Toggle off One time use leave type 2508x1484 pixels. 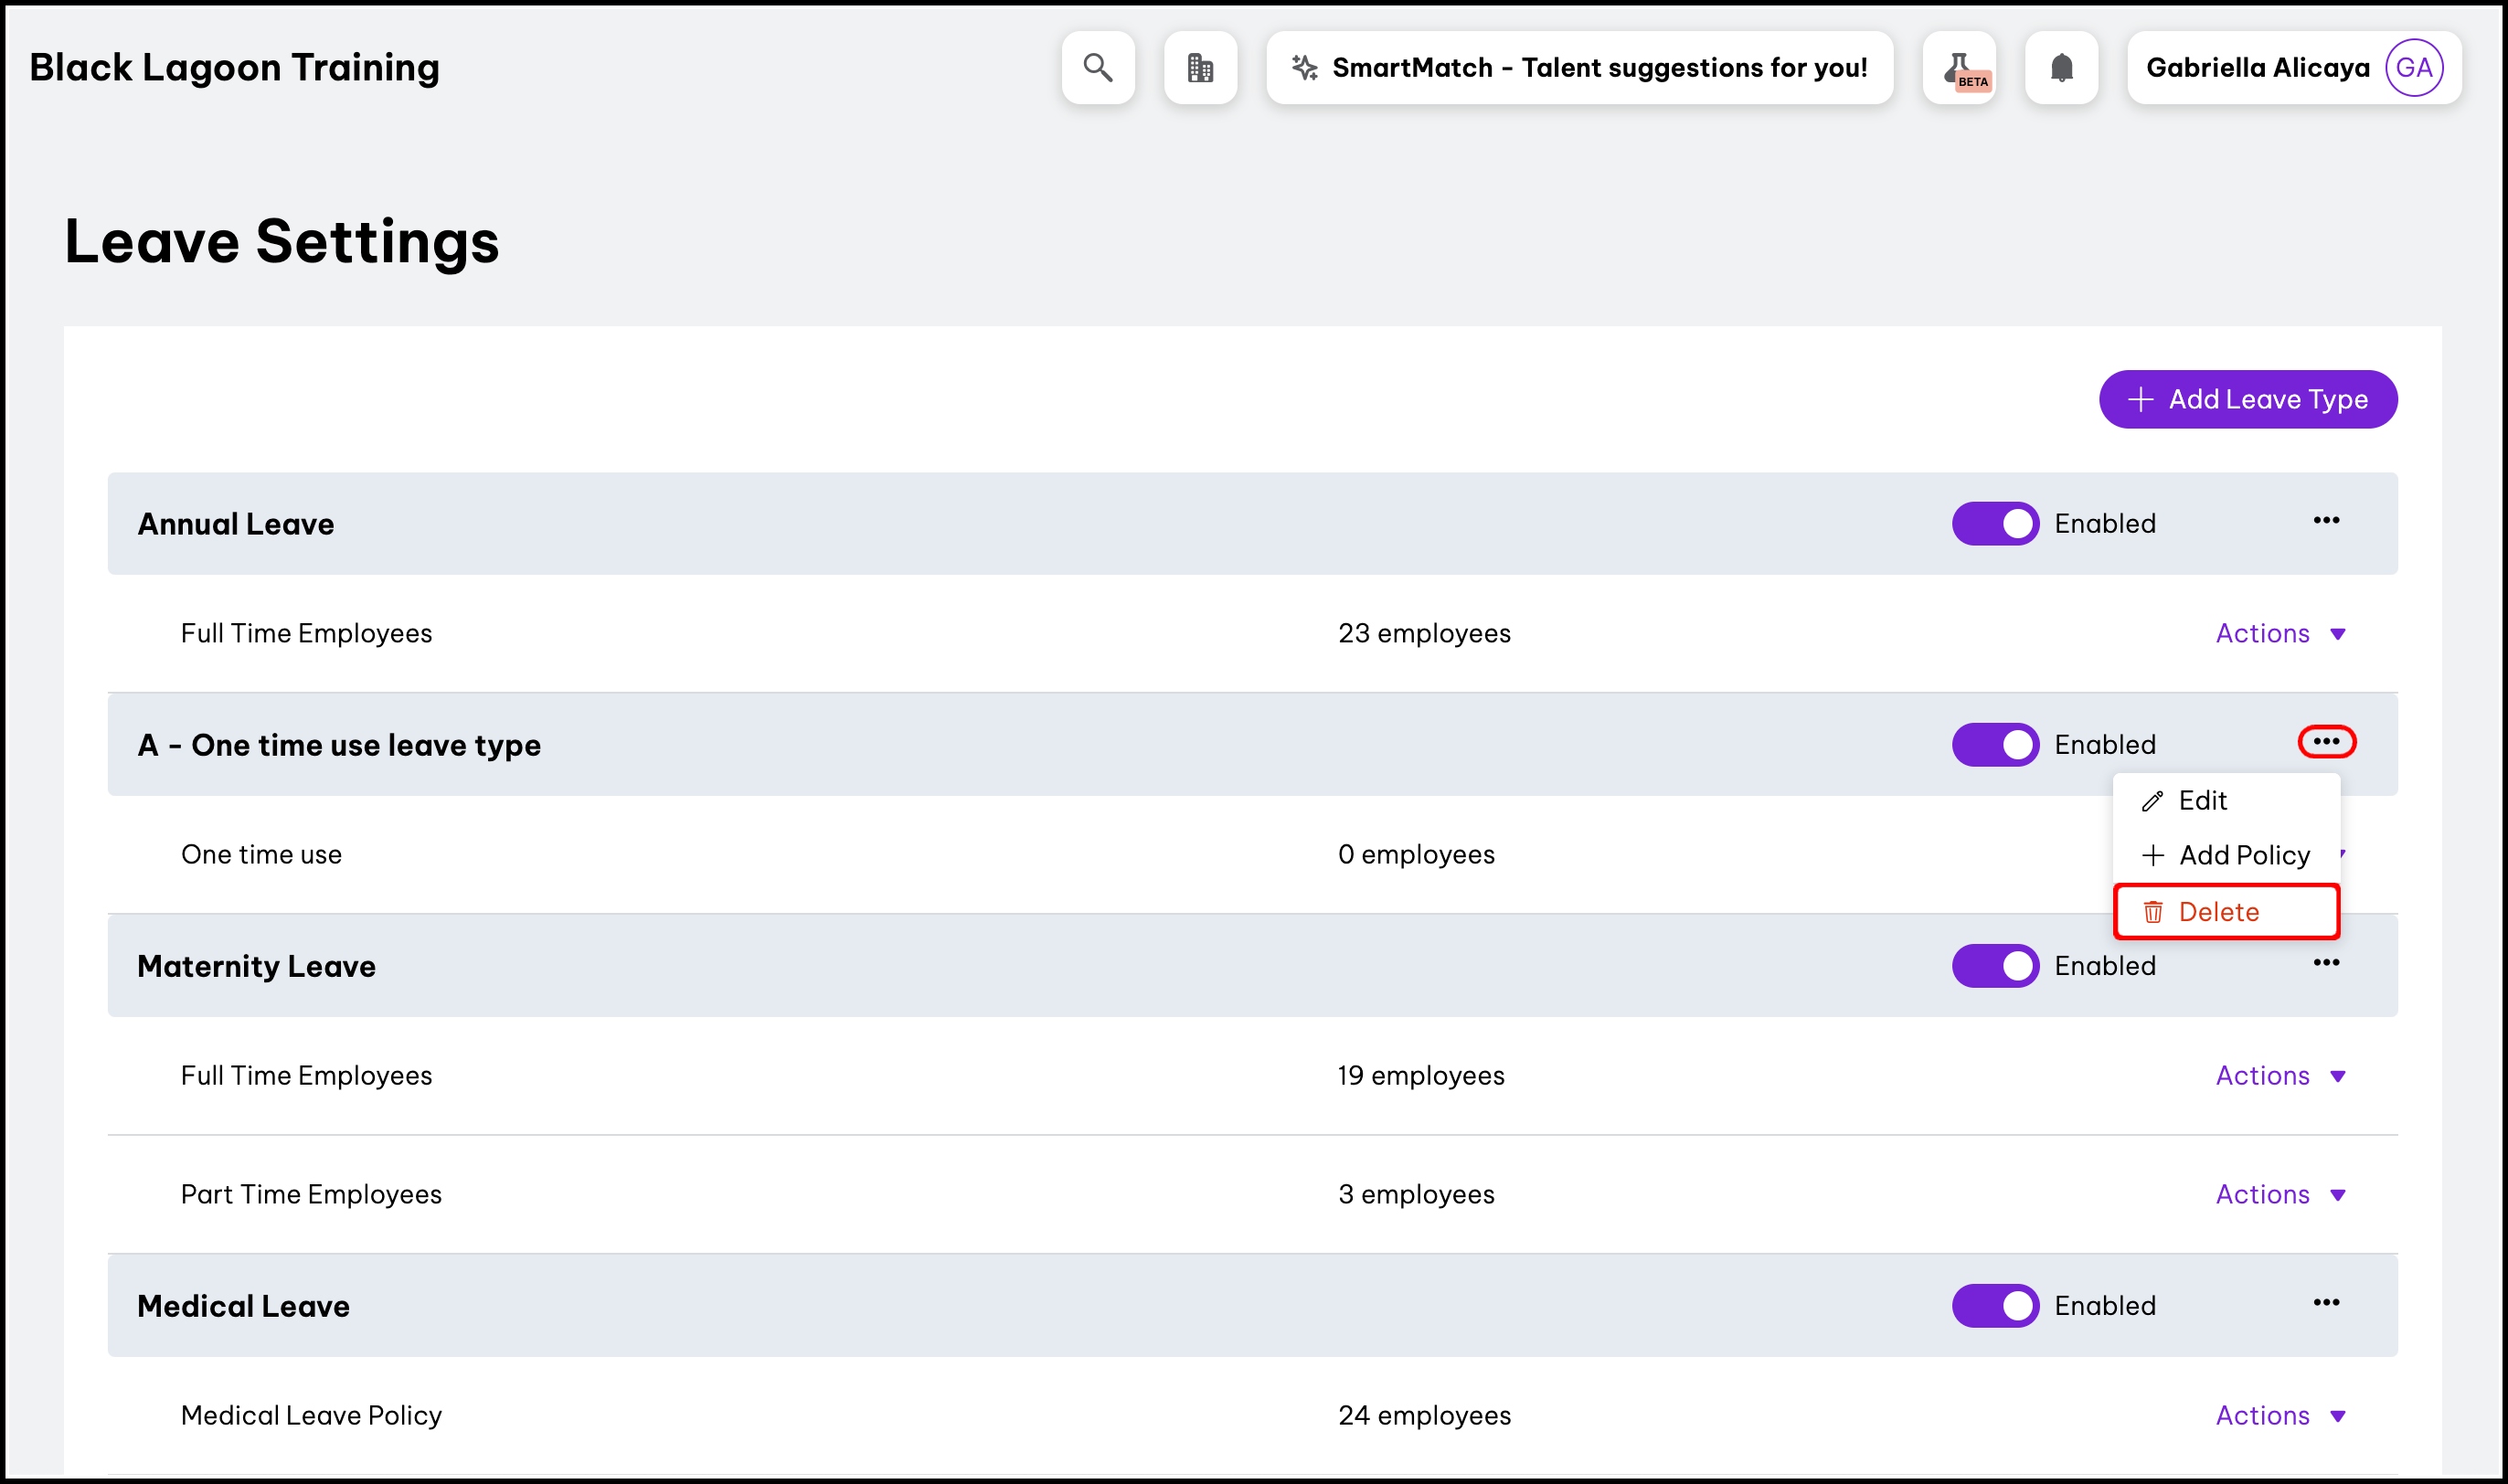(x=1994, y=744)
